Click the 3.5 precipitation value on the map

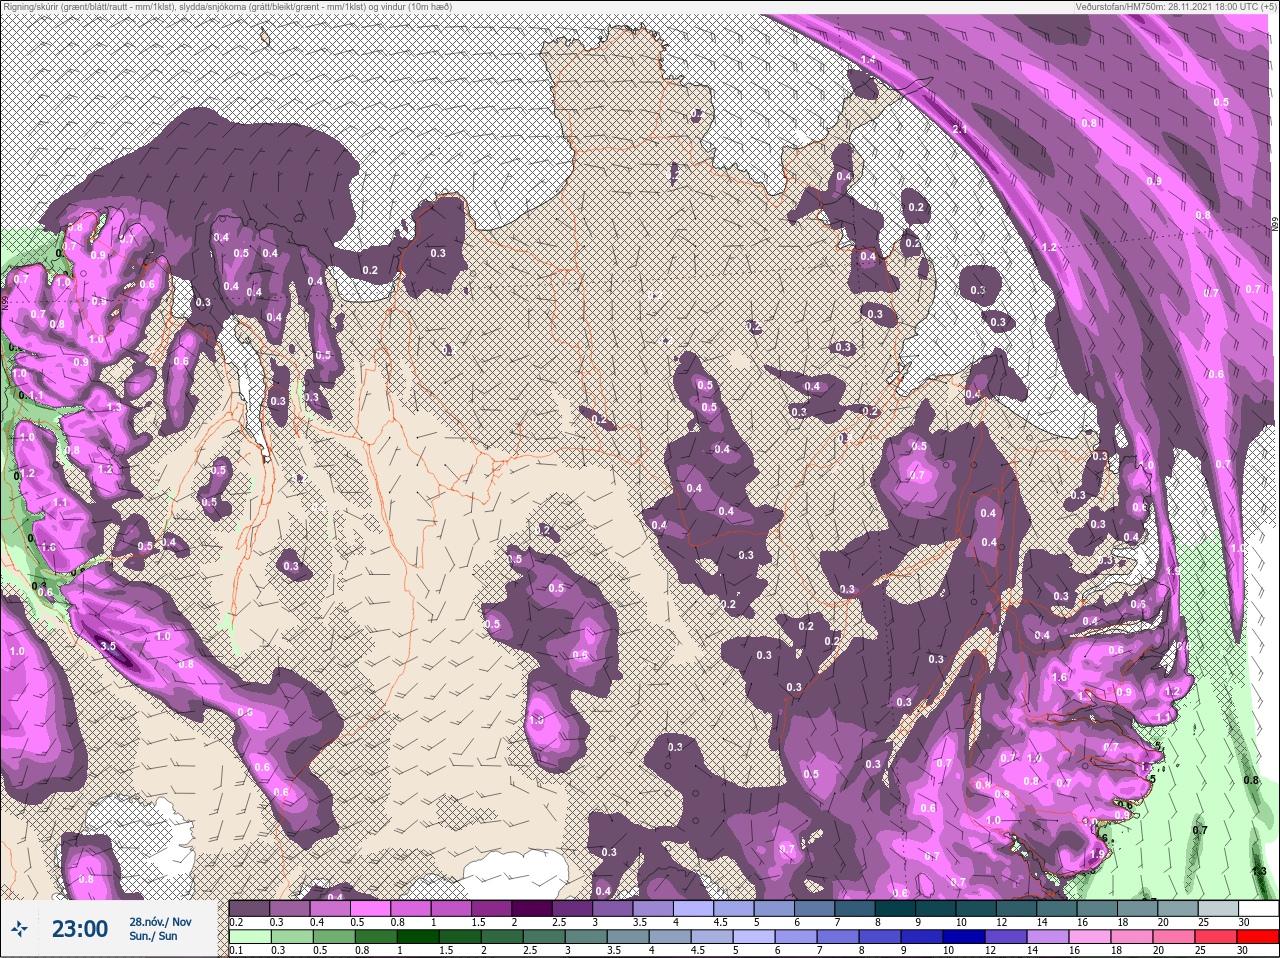(109, 646)
